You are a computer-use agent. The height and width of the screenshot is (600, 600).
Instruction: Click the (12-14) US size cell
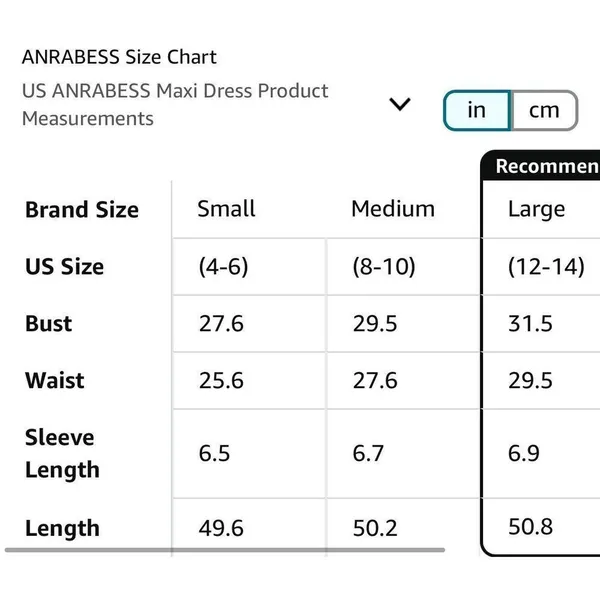point(546,266)
